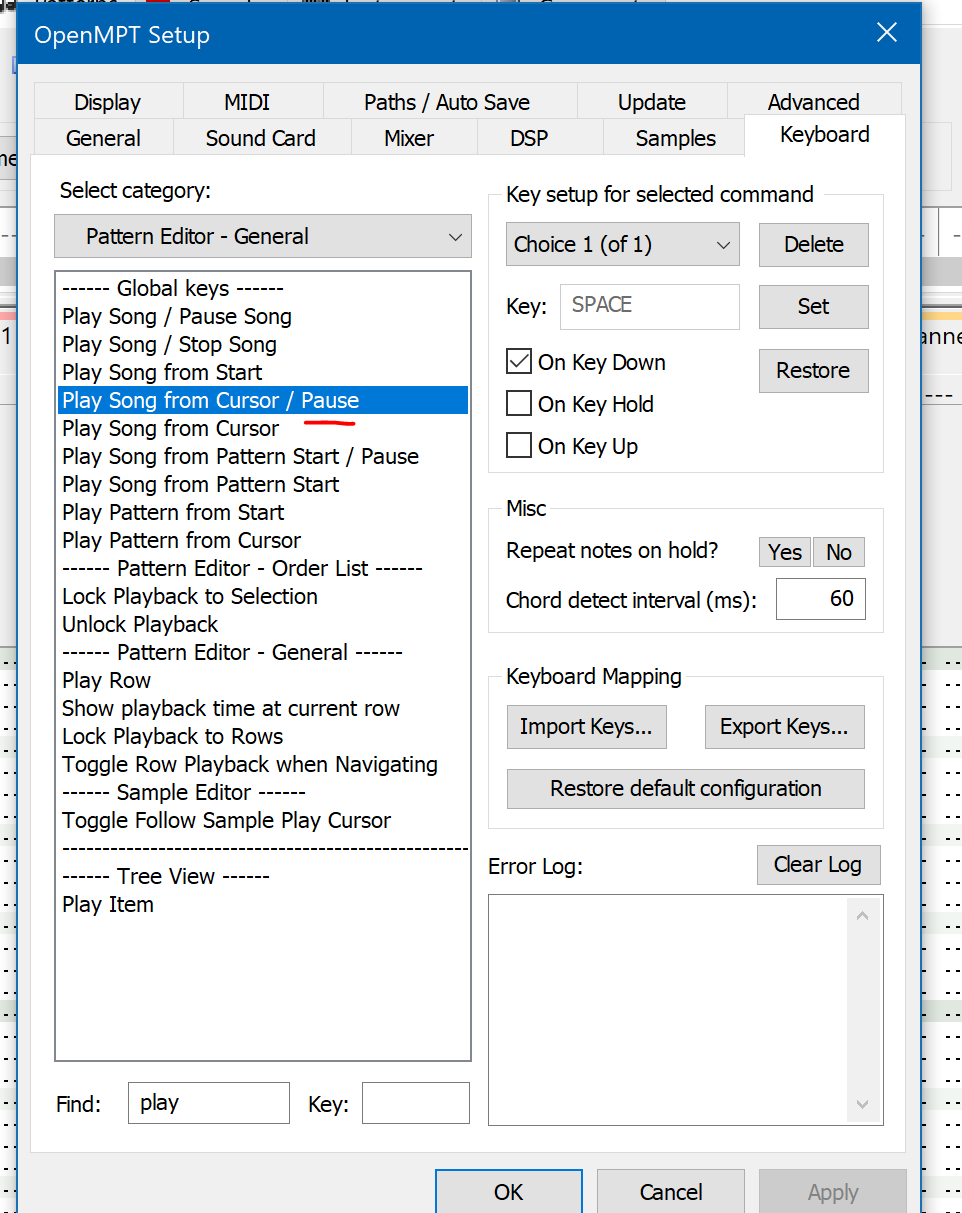
Task: Open the MIDI tab
Action: click(x=247, y=102)
